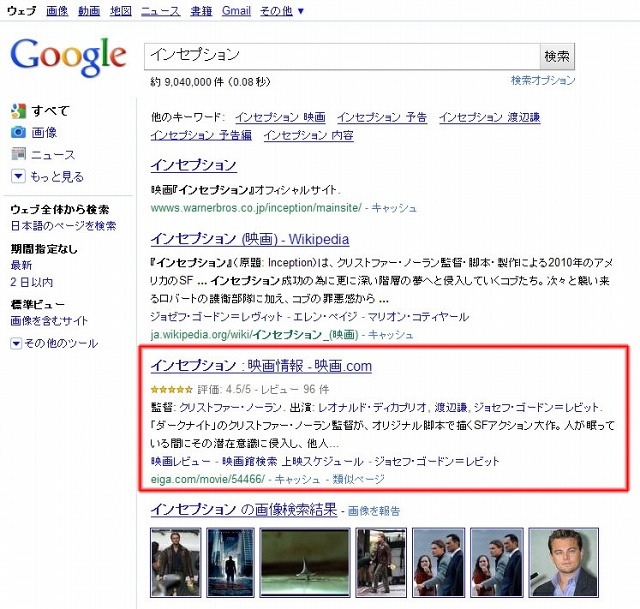The width and height of the screenshot is (640, 609).
Task: Open the movie poster thumbnail with city
Action: coord(230,562)
